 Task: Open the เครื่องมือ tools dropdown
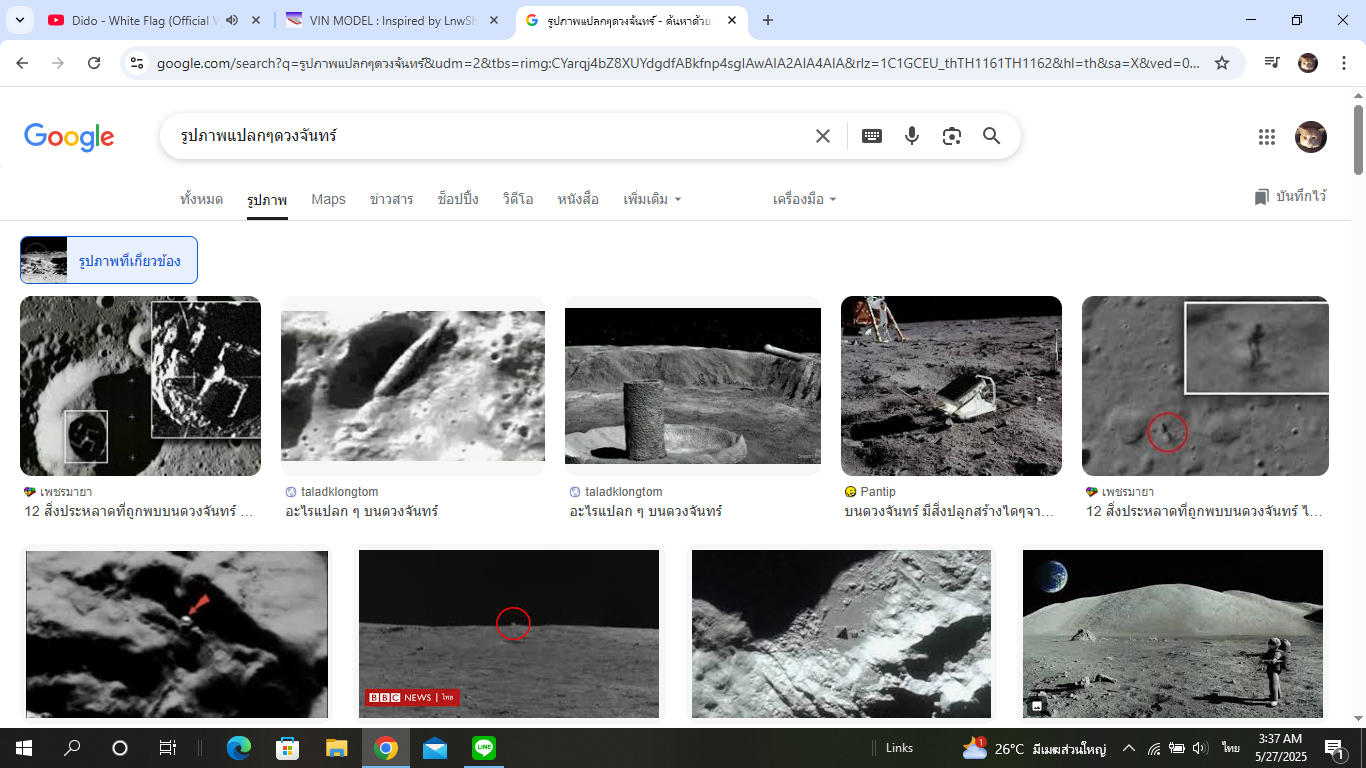tap(804, 199)
